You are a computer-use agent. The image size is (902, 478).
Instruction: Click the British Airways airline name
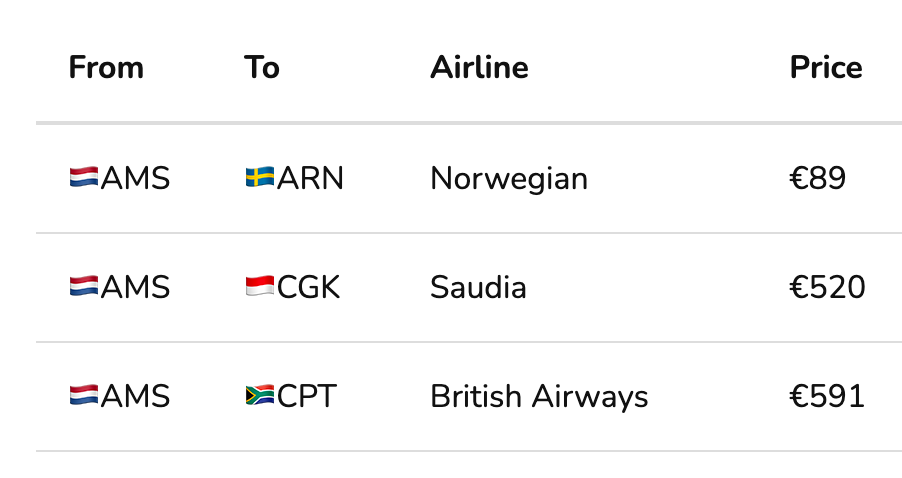tap(539, 397)
